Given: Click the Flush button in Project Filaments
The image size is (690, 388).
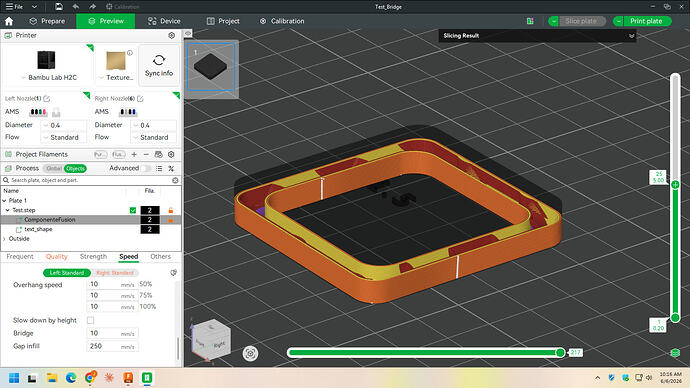Looking at the screenshot, I should pos(118,154).
